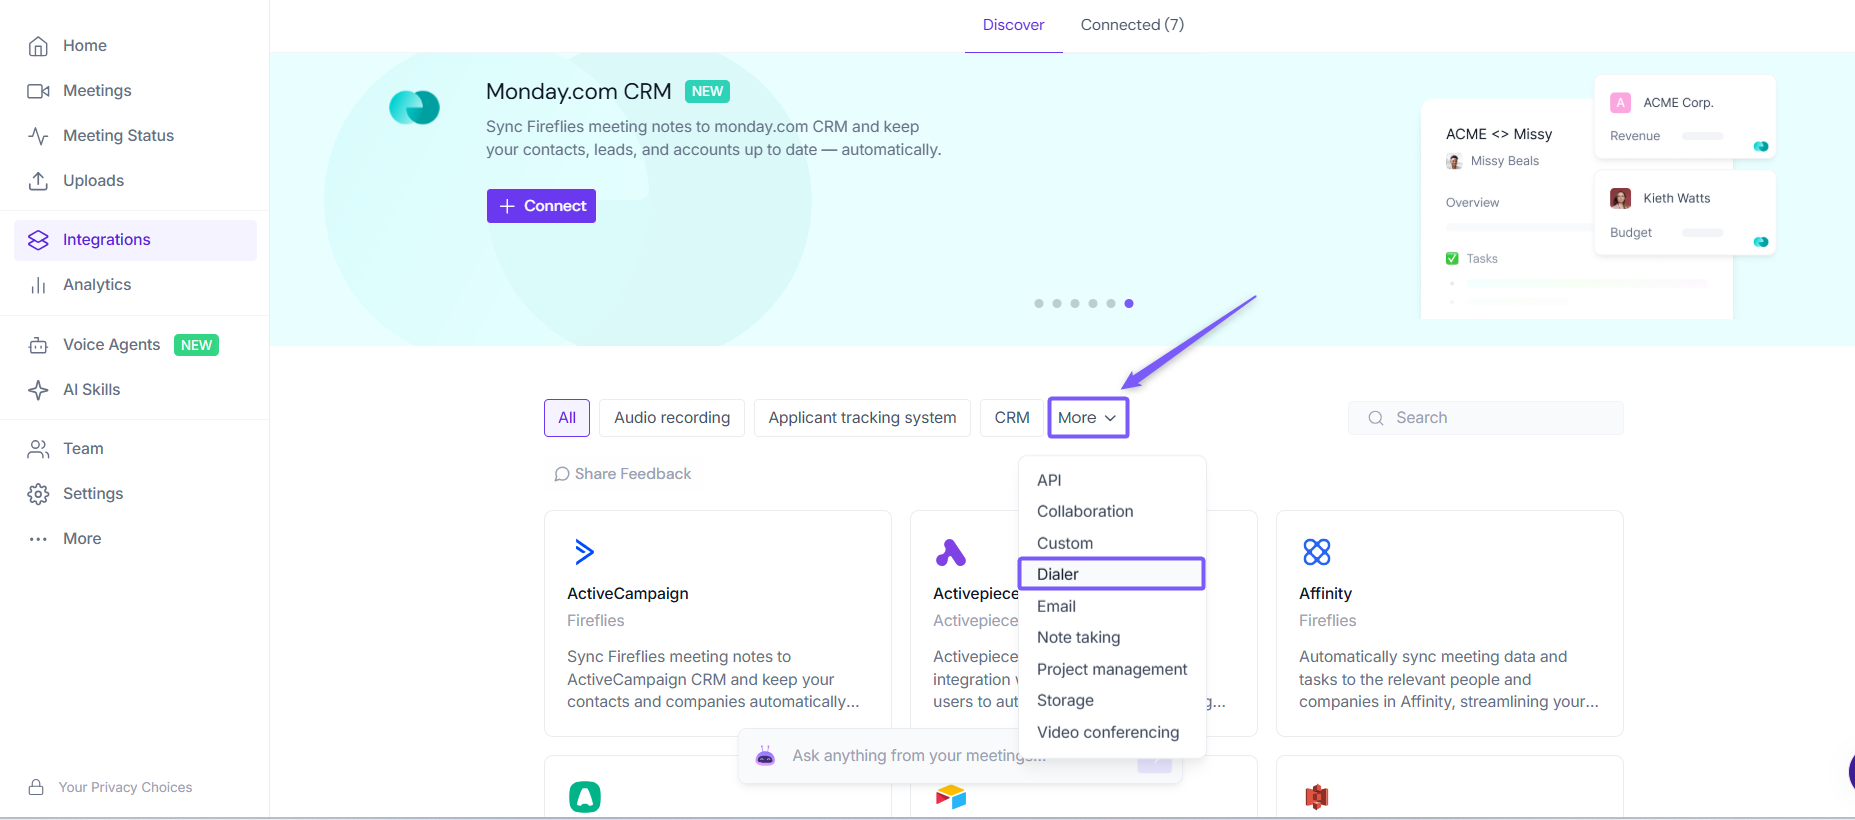The width and height of the screenshot is (1855, 820).
Task: Toggle the CRM category filter
Action: [x=1011, y=418]
